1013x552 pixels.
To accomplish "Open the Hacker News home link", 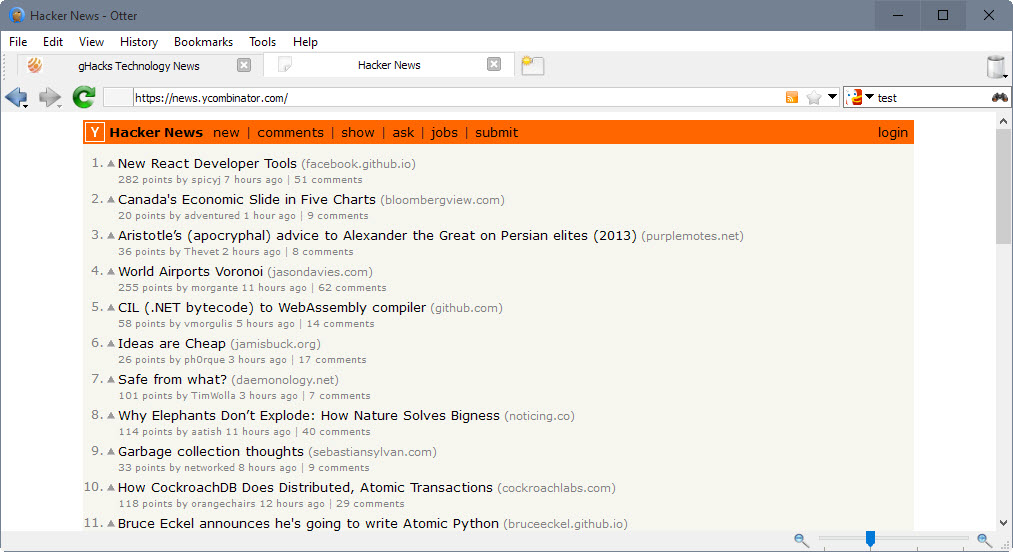I will pyautogui.click(x=156, y=133).
